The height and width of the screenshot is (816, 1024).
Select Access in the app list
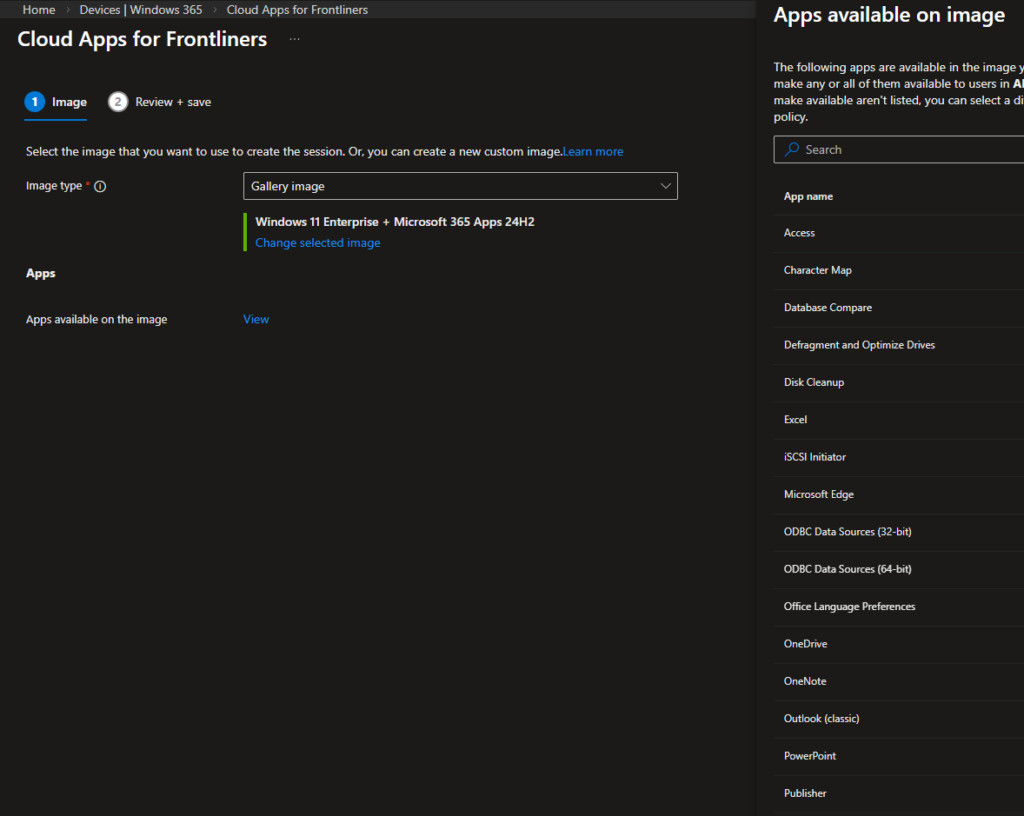[799, 233]
